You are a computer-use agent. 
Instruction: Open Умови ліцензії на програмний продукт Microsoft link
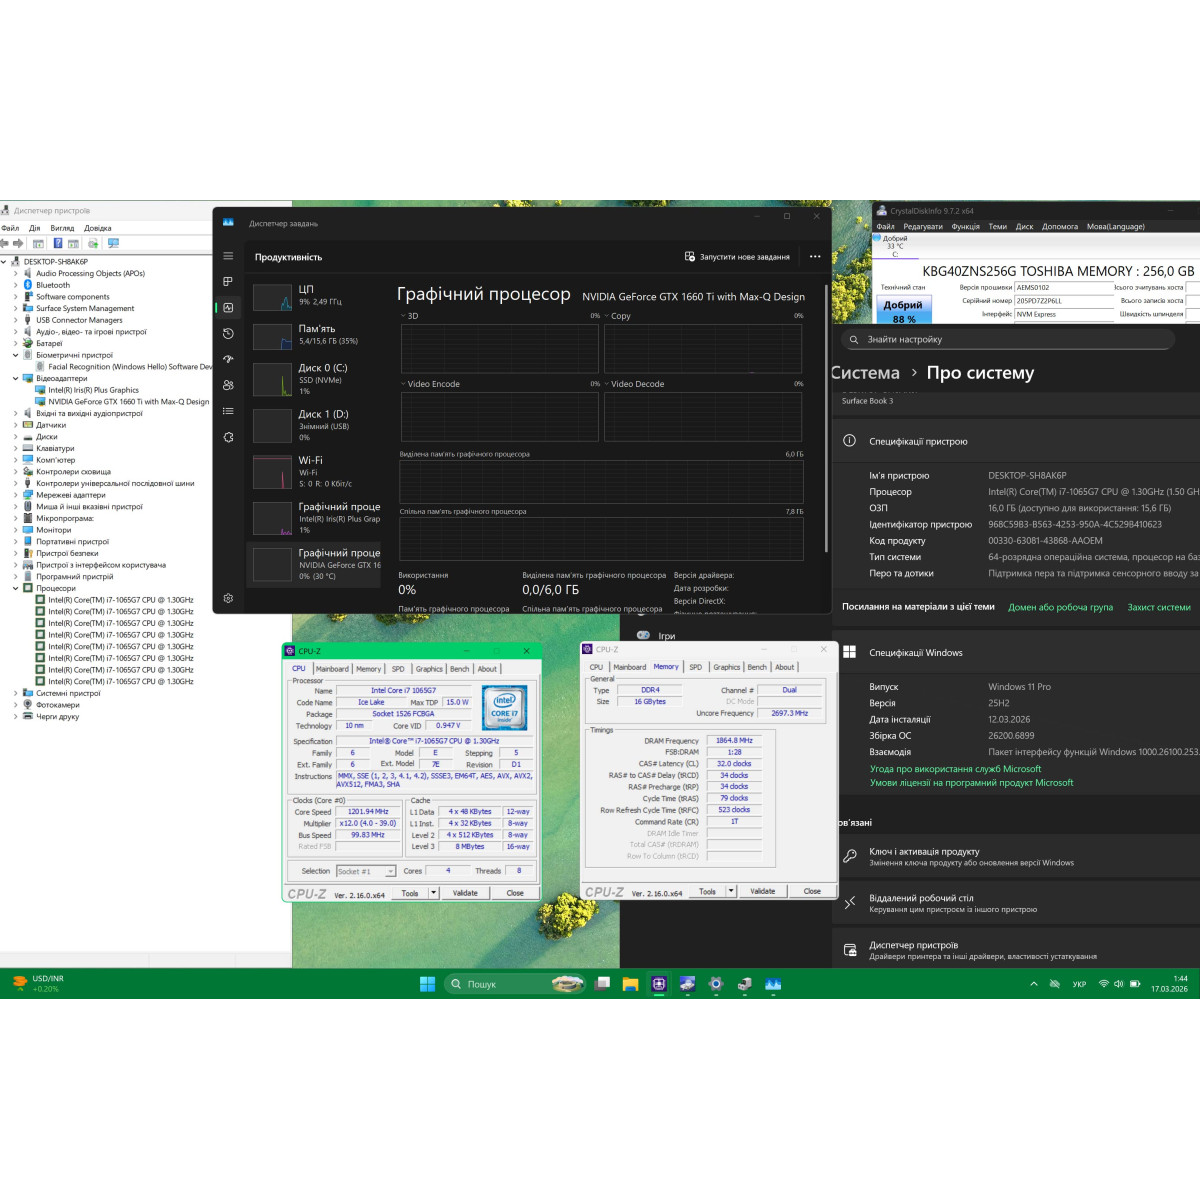971,783
